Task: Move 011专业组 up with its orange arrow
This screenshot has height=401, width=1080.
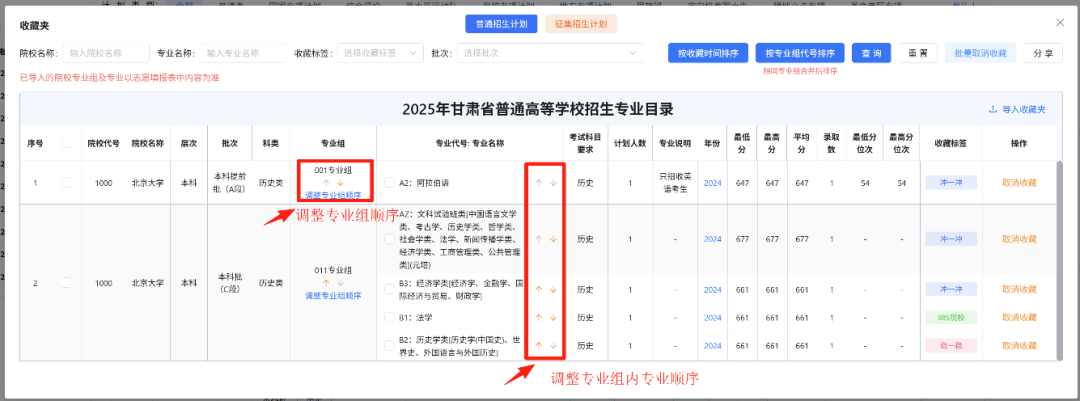Action: pos(325,283)
